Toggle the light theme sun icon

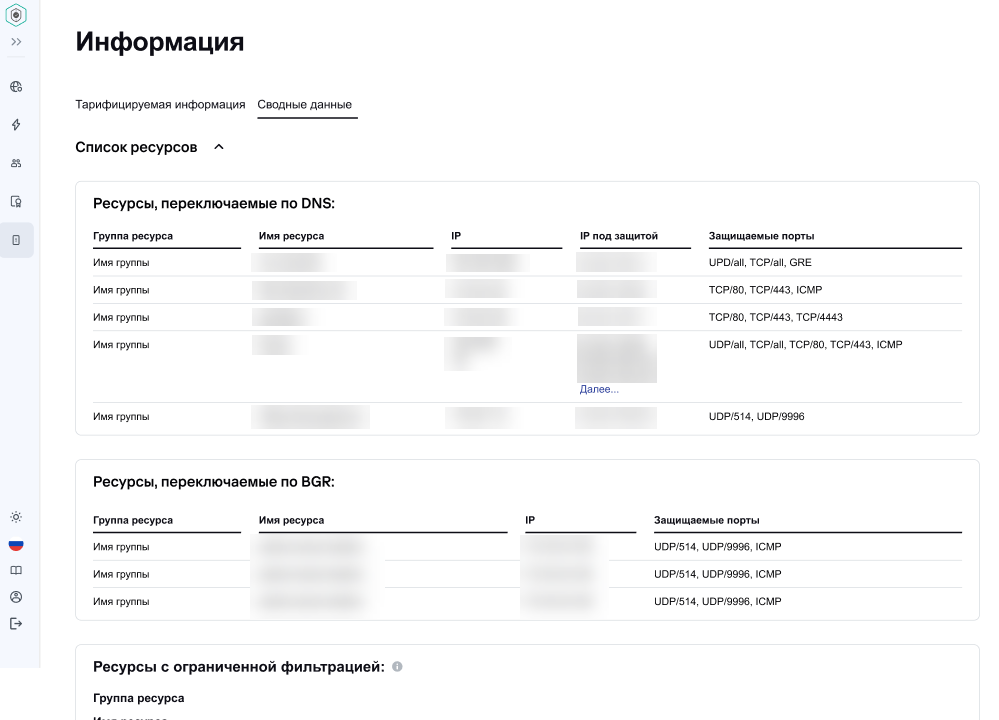(15, 517)
